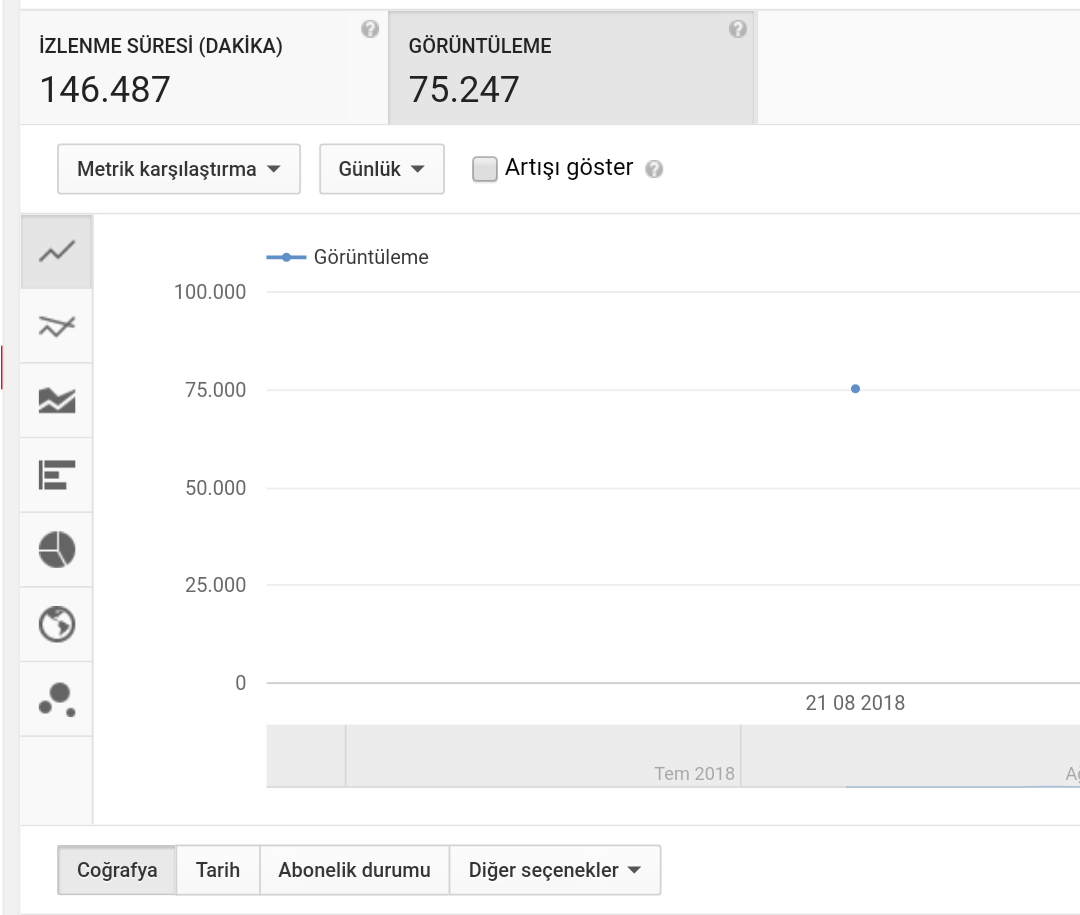Expand the Diğer seçenekler dropdown
1080x915 pixels.
[555, 870]
